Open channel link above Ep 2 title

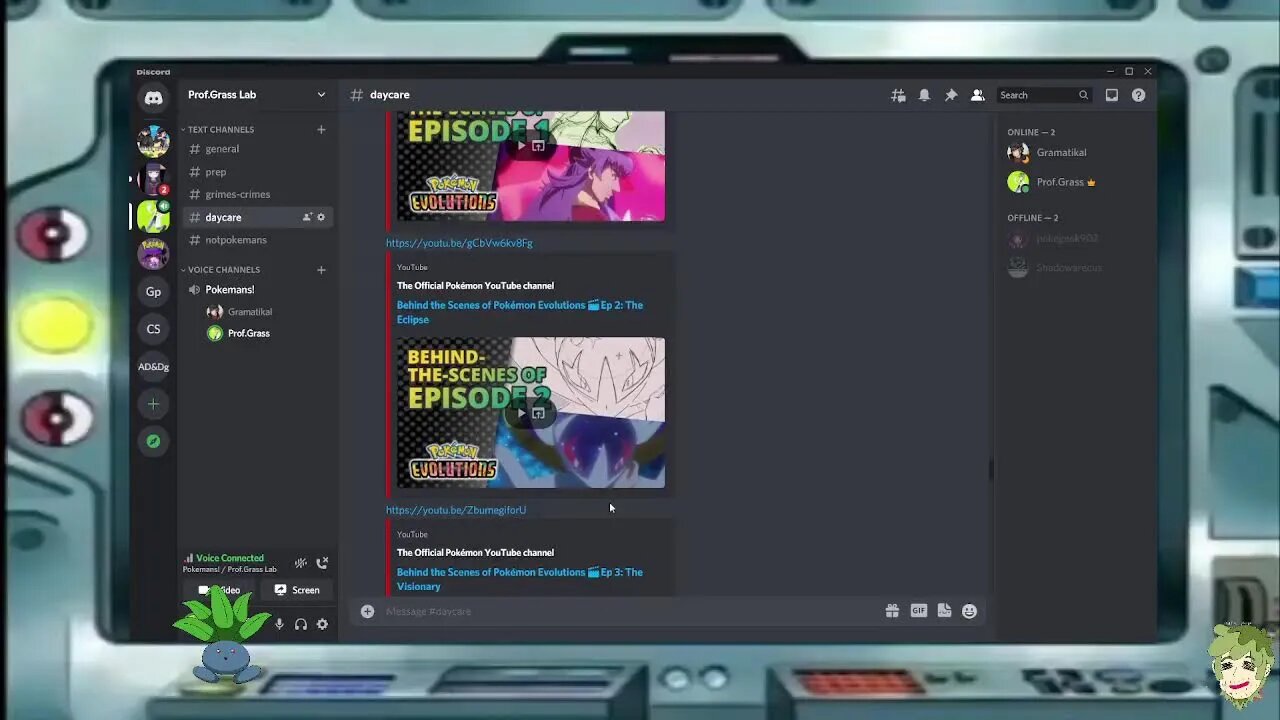(475, 286)
